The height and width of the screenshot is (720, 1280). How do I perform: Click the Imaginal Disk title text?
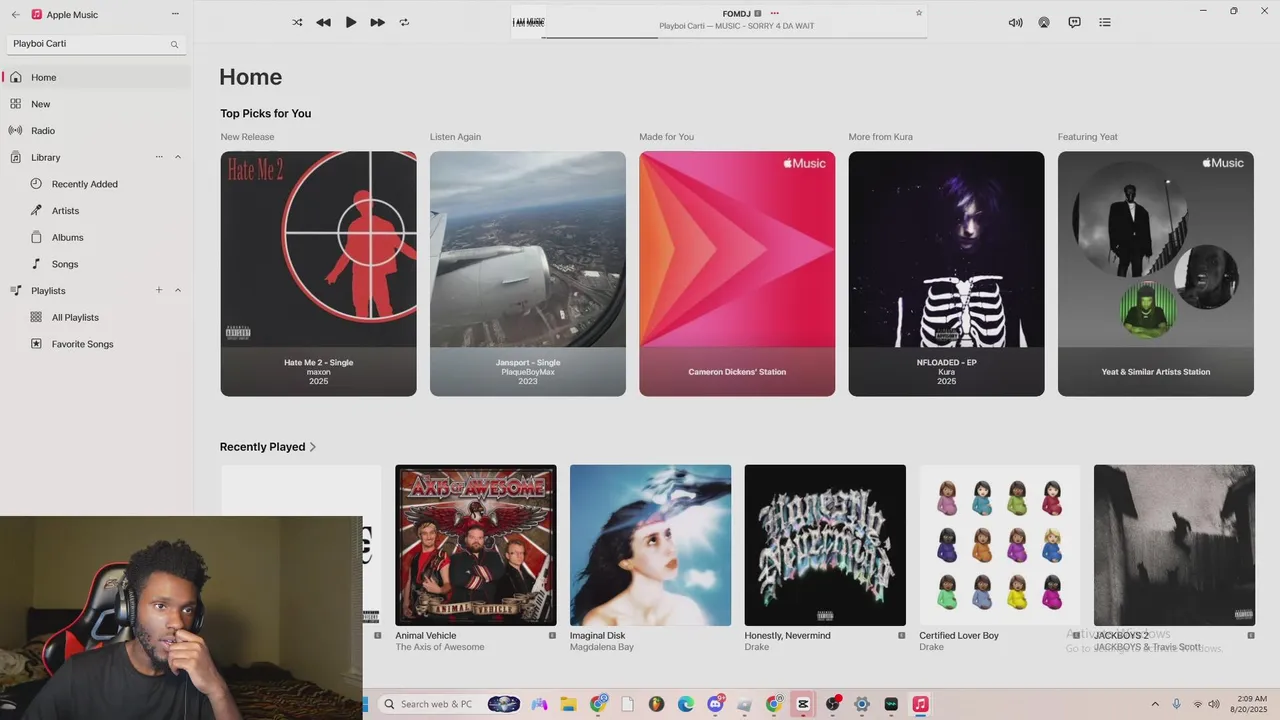598,635
